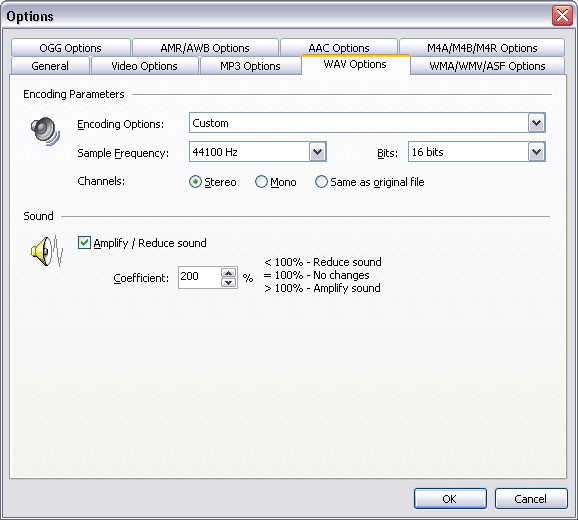The width and height of the screenshot is (578, 520).
Task: Switch to OGG Options tab
Action: click(70, 48)
